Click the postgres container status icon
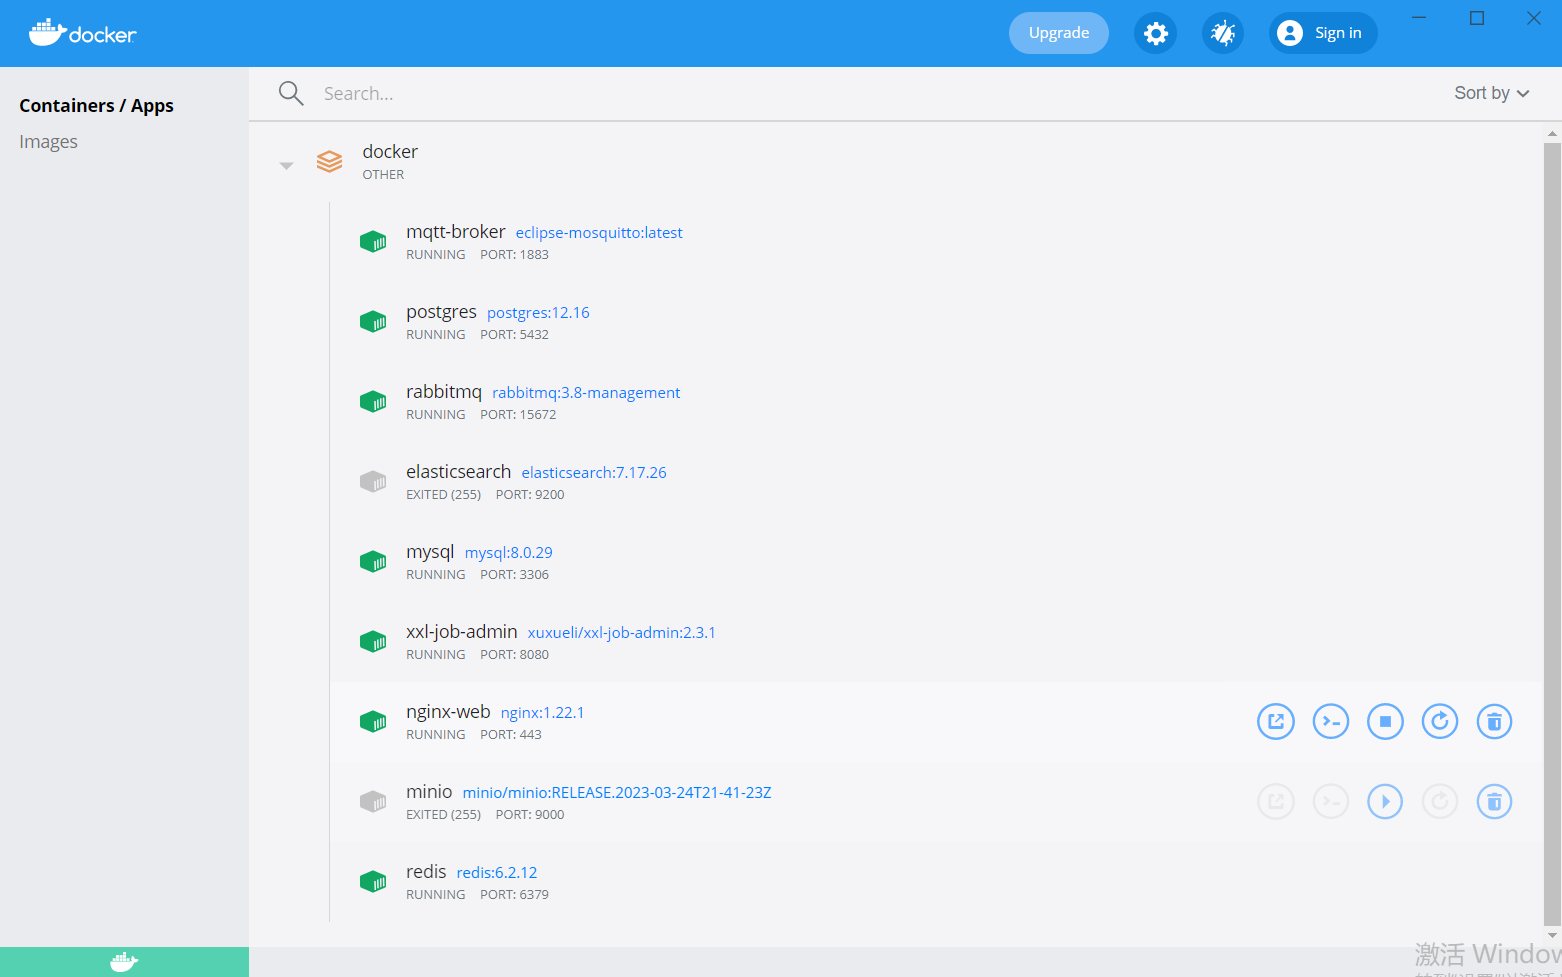This screenshot has width=1562, height=977. point(373,321)
